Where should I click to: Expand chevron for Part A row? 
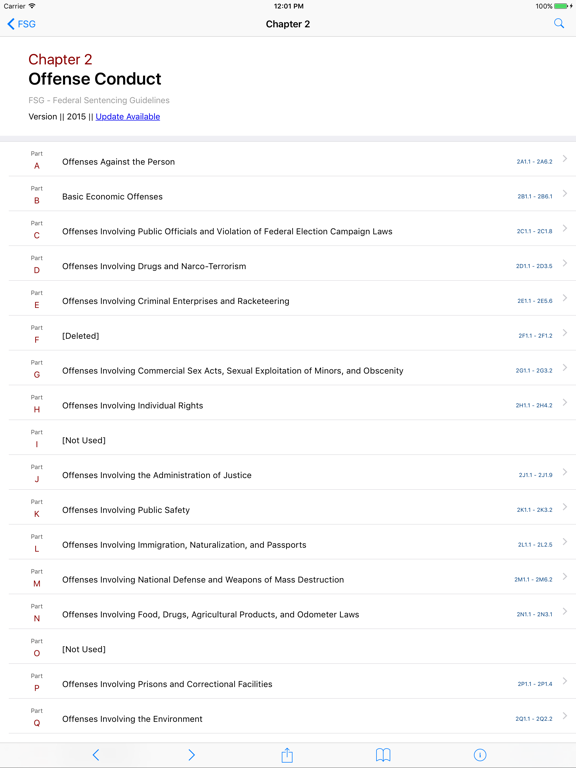coord(565,158)
